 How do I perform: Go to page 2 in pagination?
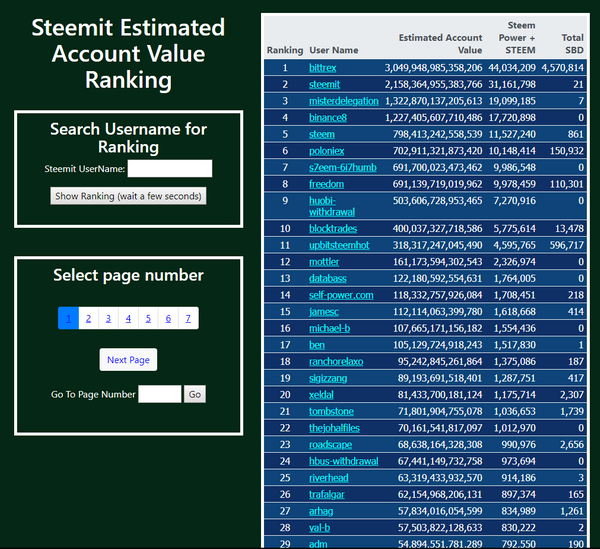[88, 318]
